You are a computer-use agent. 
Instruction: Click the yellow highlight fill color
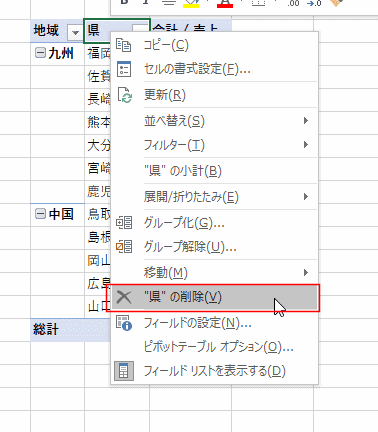(x=191, y=4)
